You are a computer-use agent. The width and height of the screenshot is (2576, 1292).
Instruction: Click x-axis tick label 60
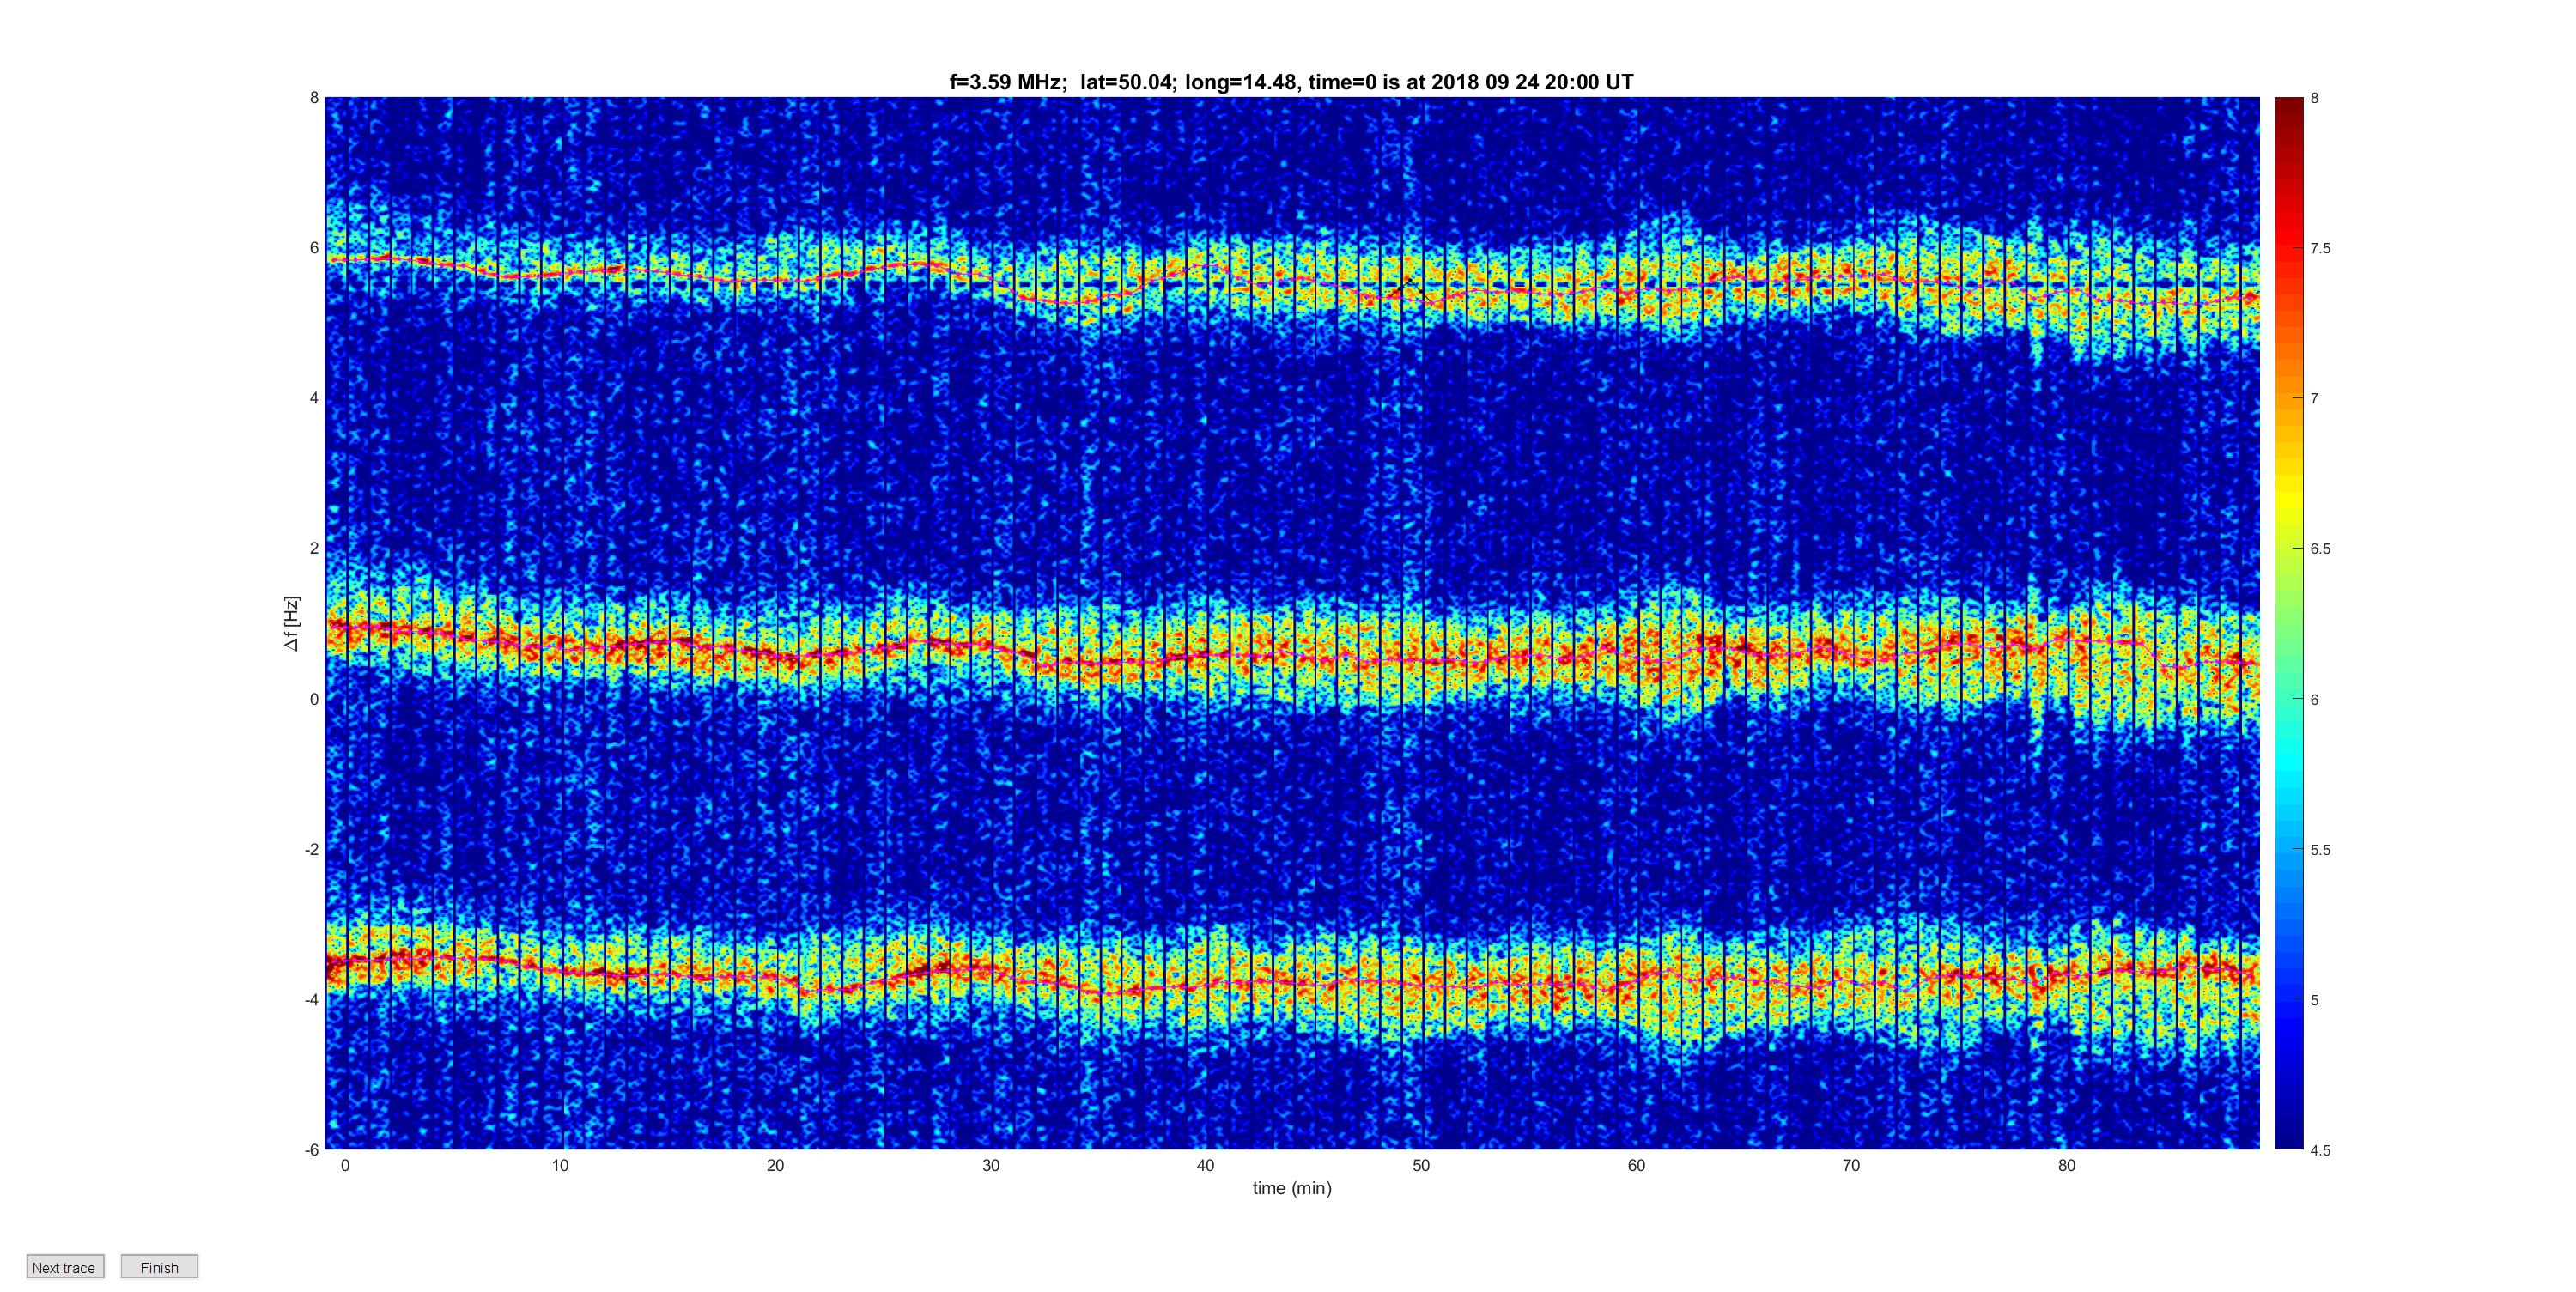coord(1636,1165)
